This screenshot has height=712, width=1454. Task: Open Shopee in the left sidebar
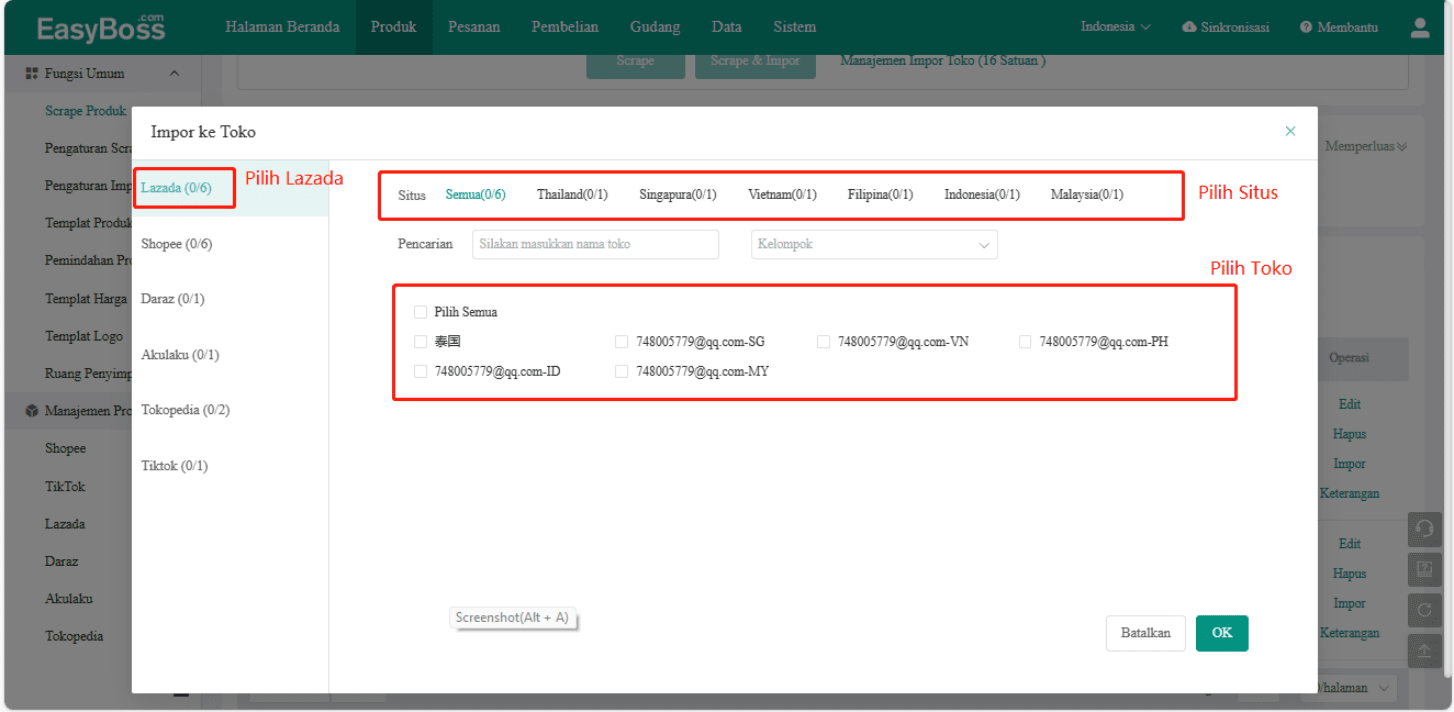(x=65, y=448)
